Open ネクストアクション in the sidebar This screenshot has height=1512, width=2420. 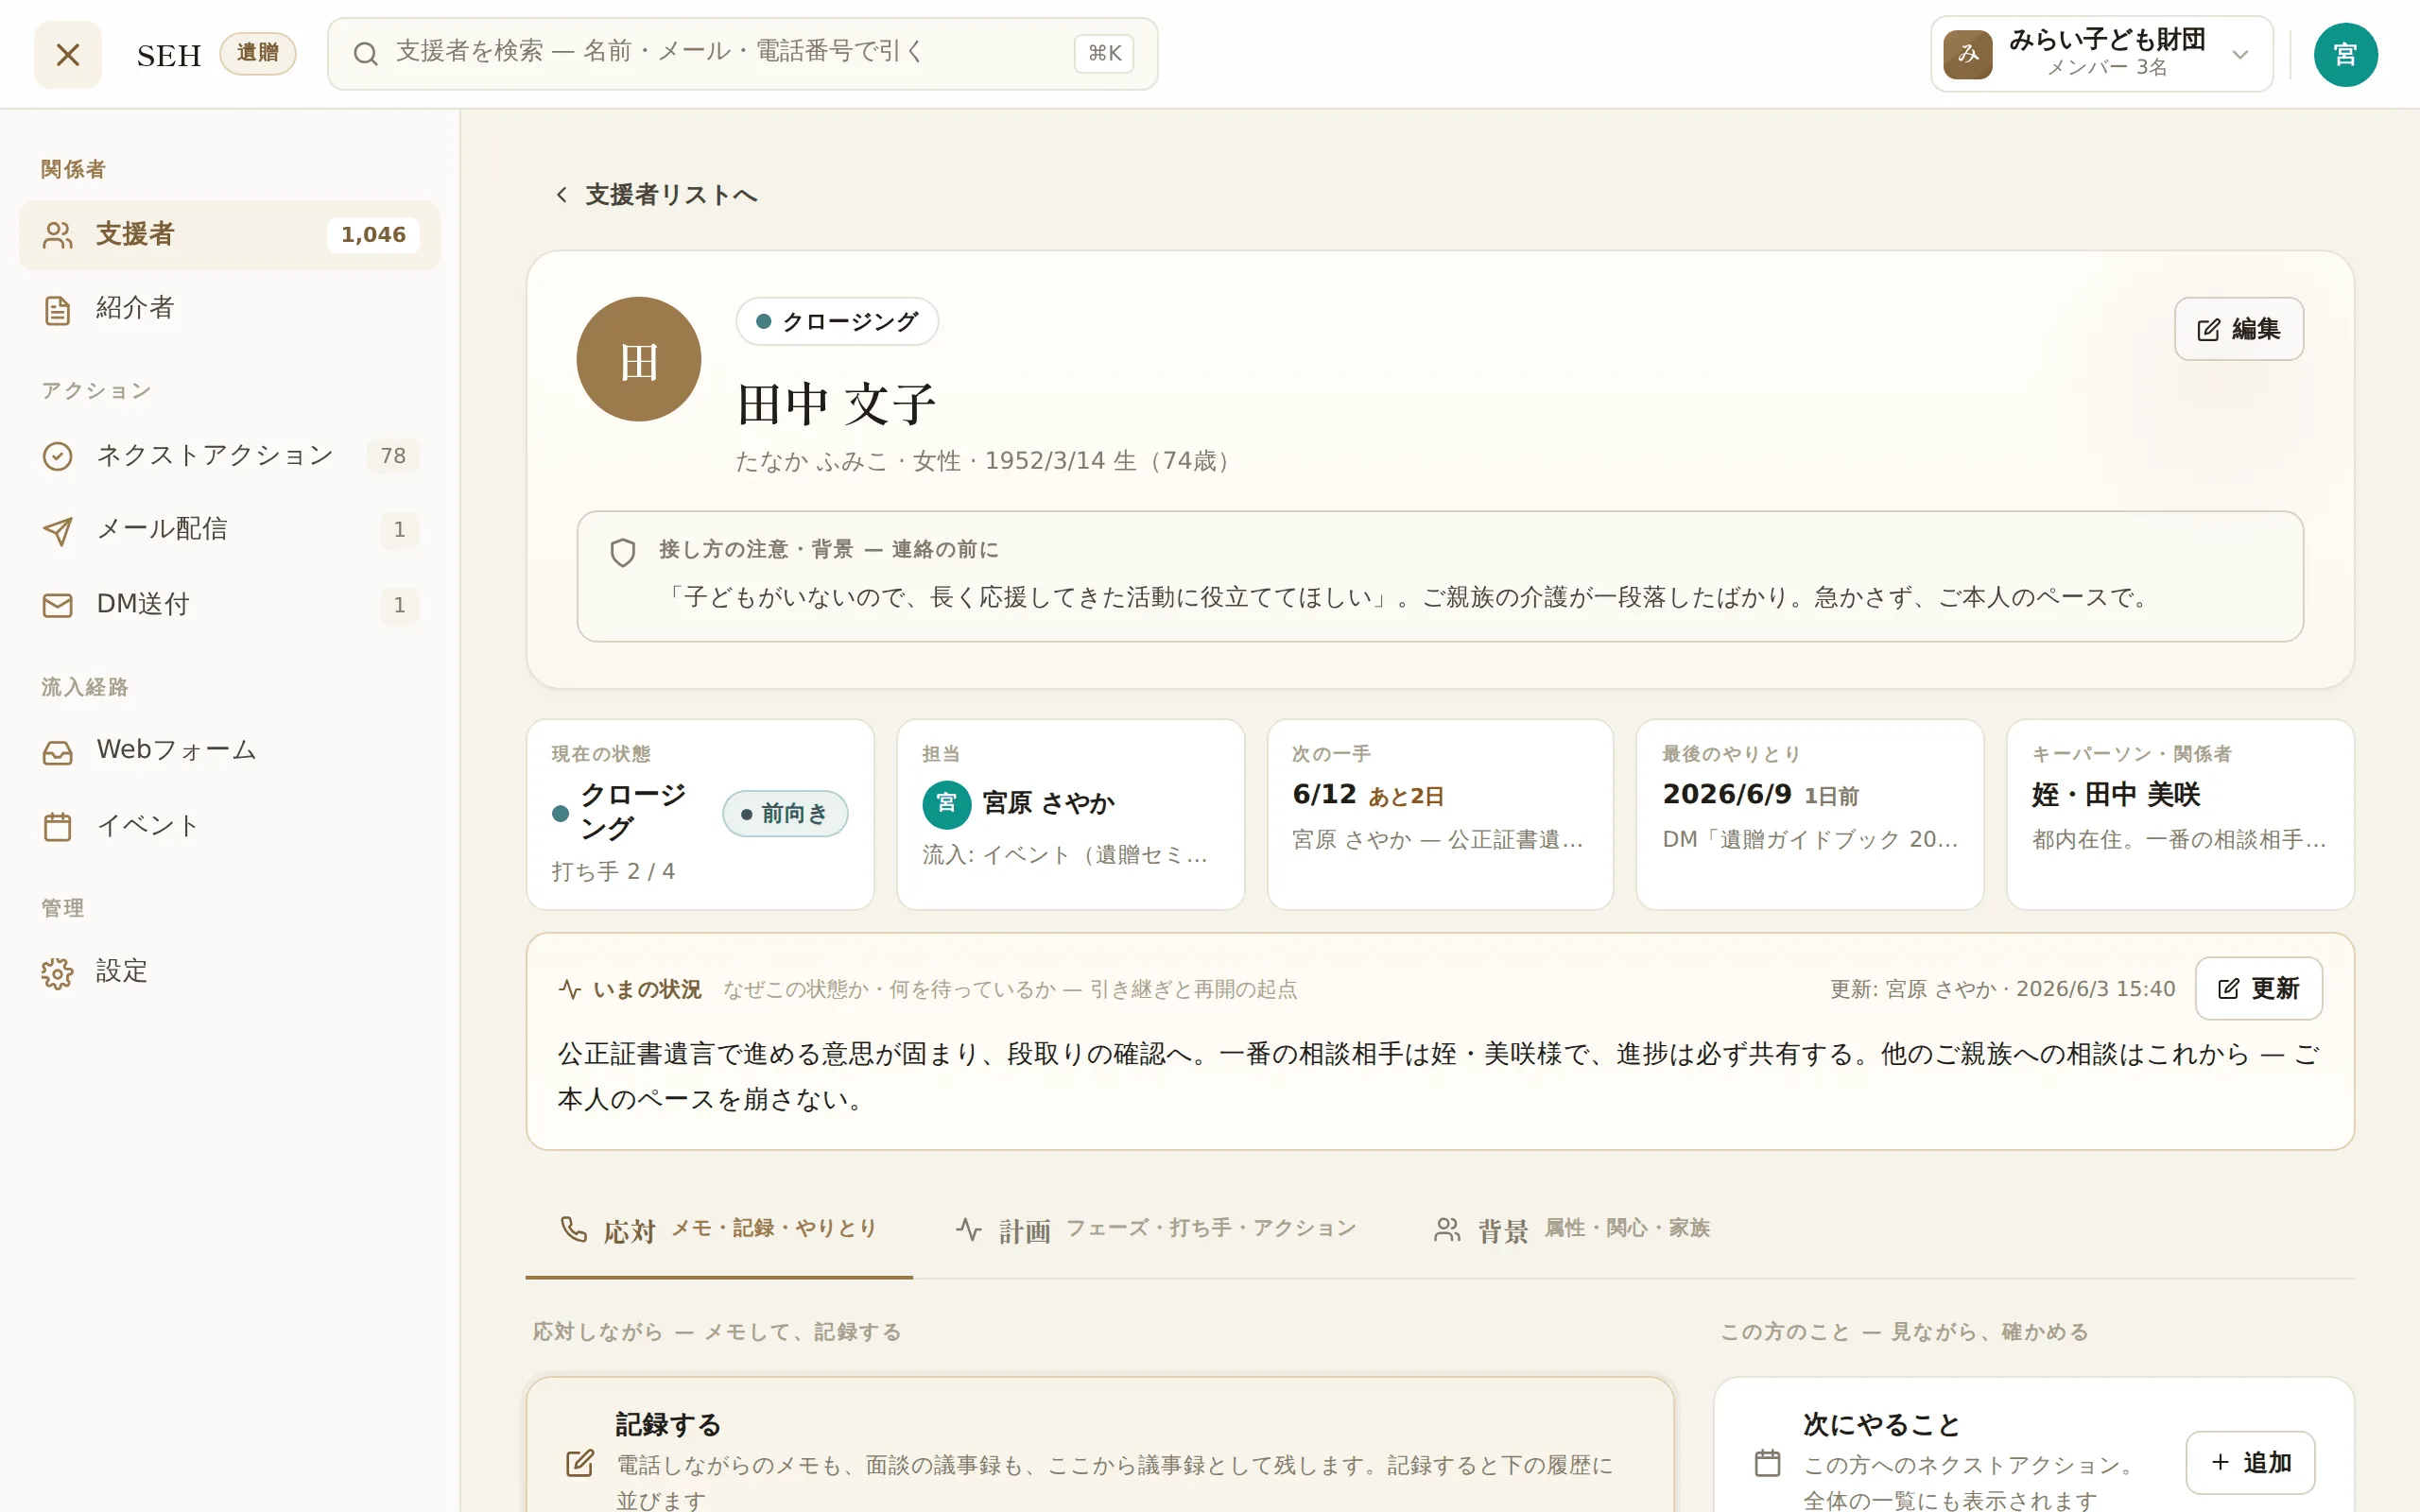pos(229,456)
